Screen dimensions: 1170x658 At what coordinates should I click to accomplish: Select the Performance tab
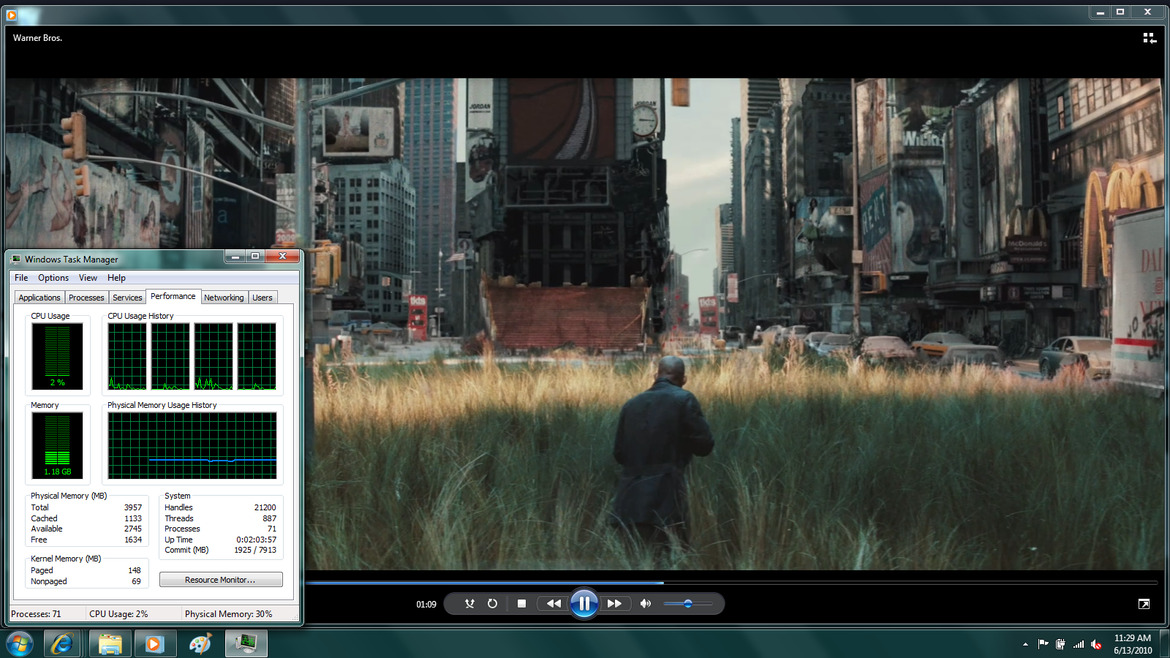click(173, 296)
